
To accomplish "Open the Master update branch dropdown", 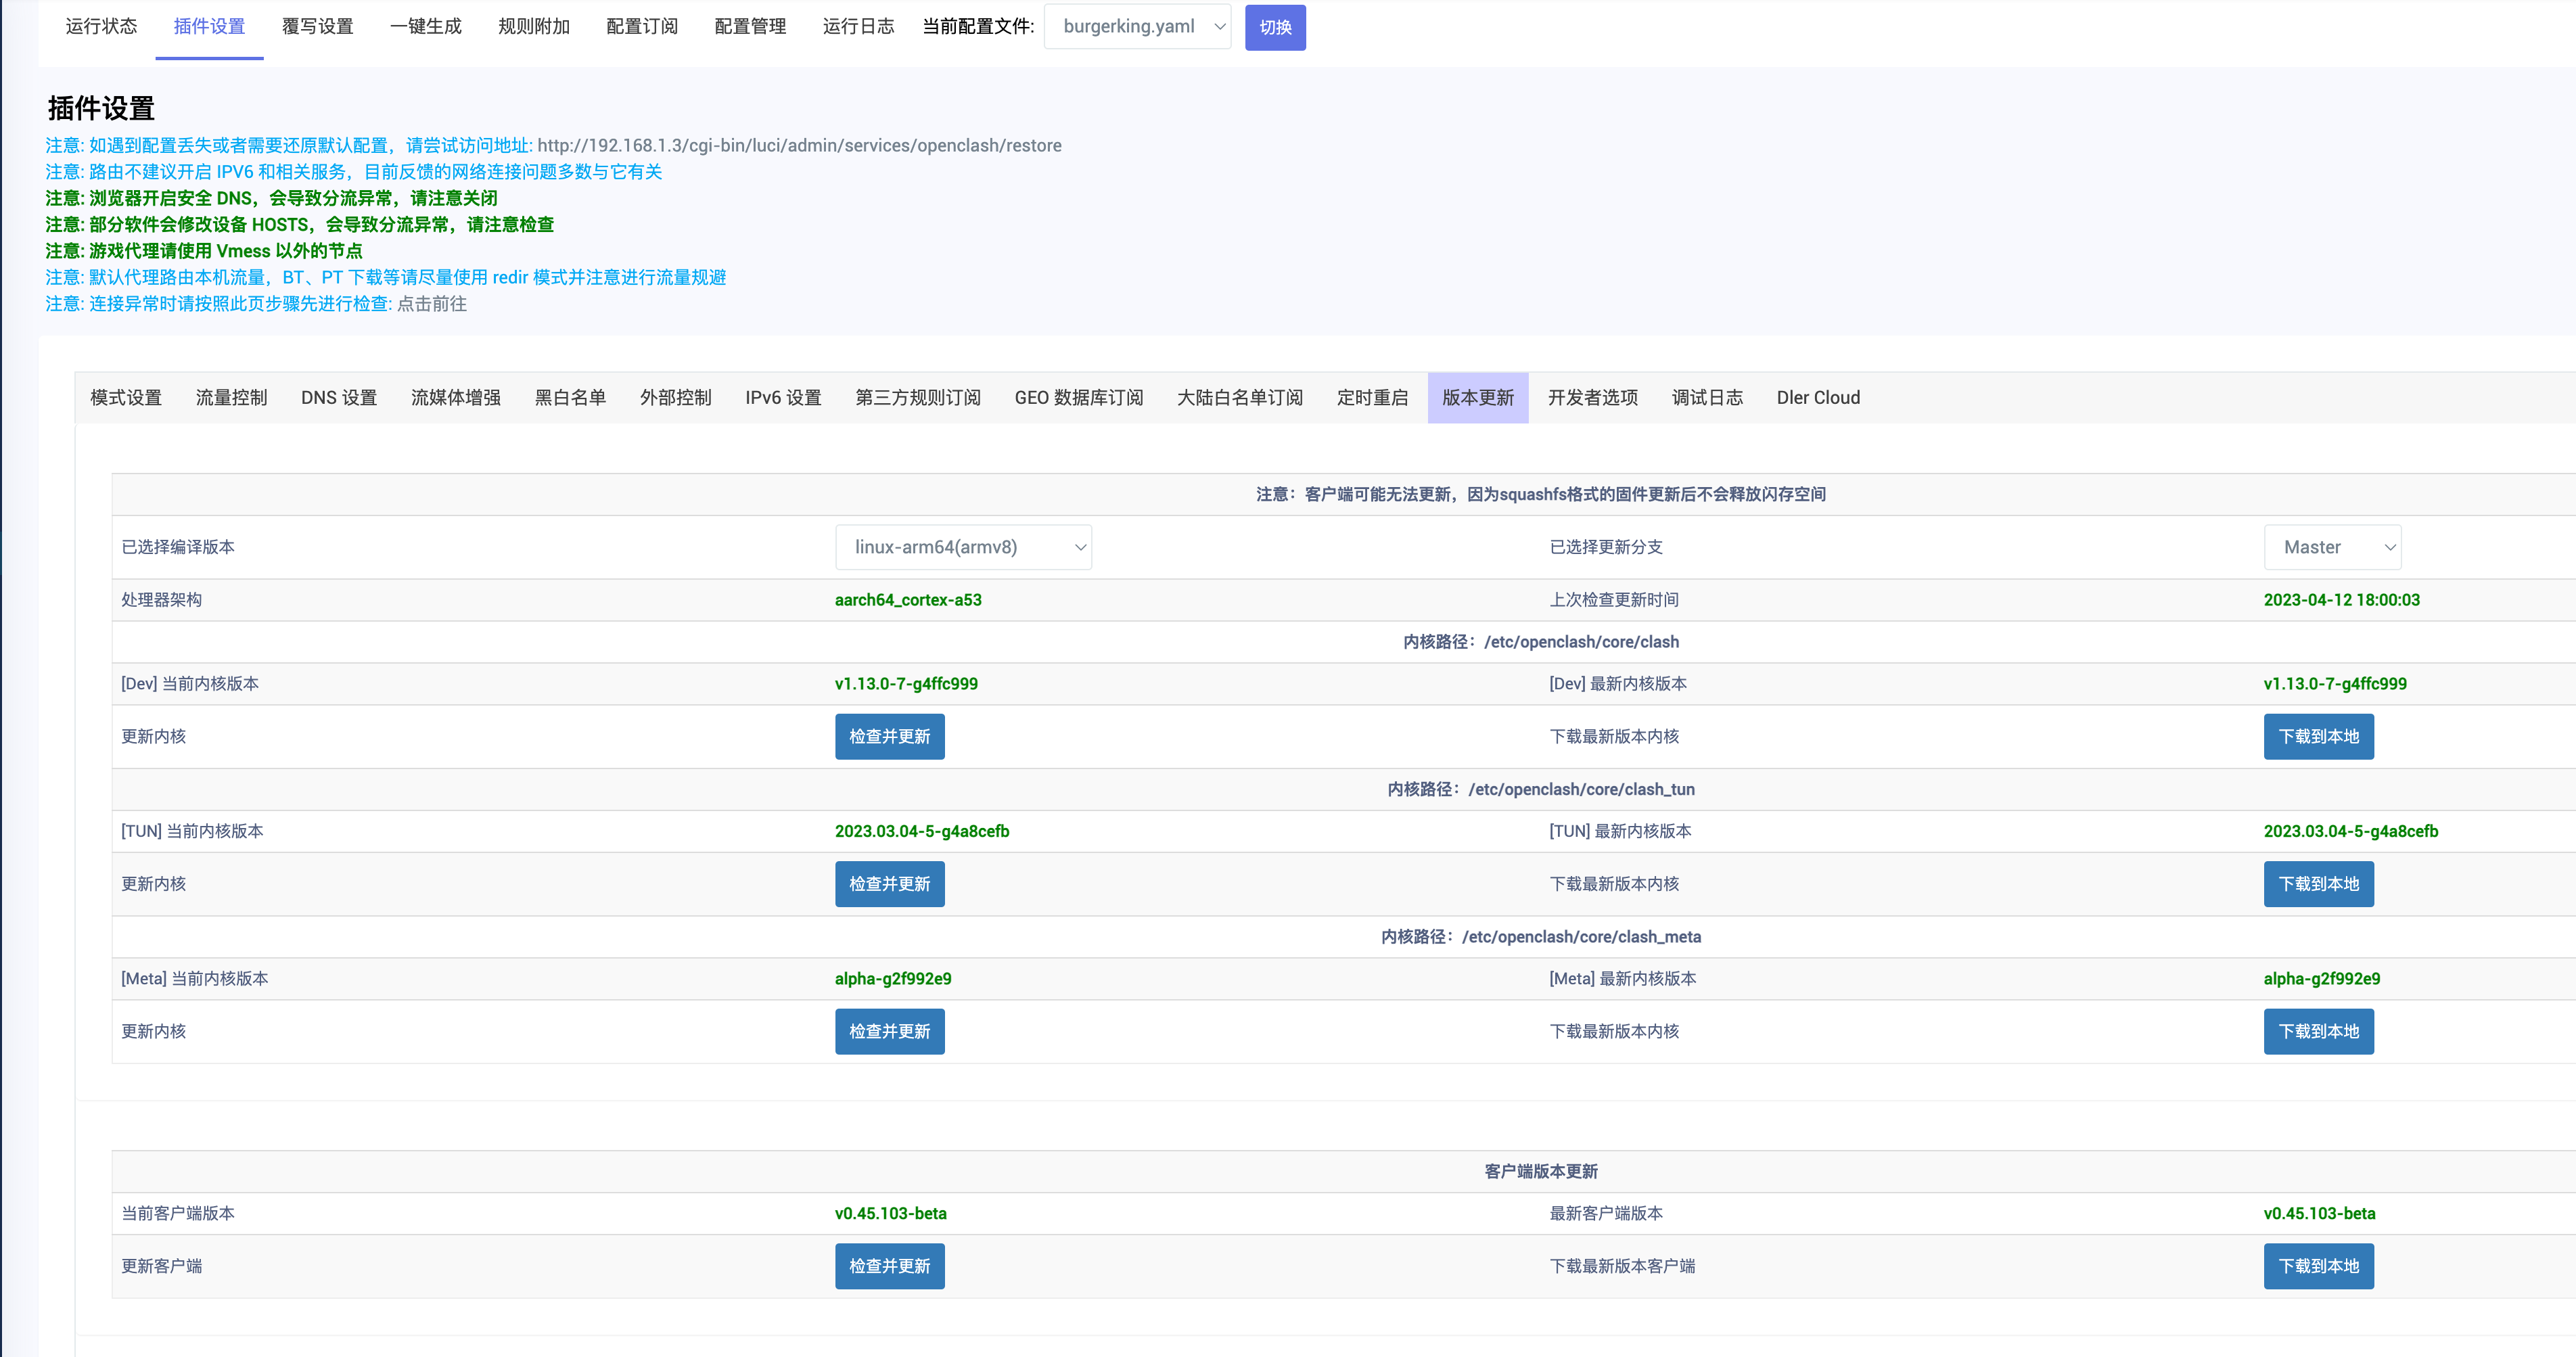I will (2331, 547).
